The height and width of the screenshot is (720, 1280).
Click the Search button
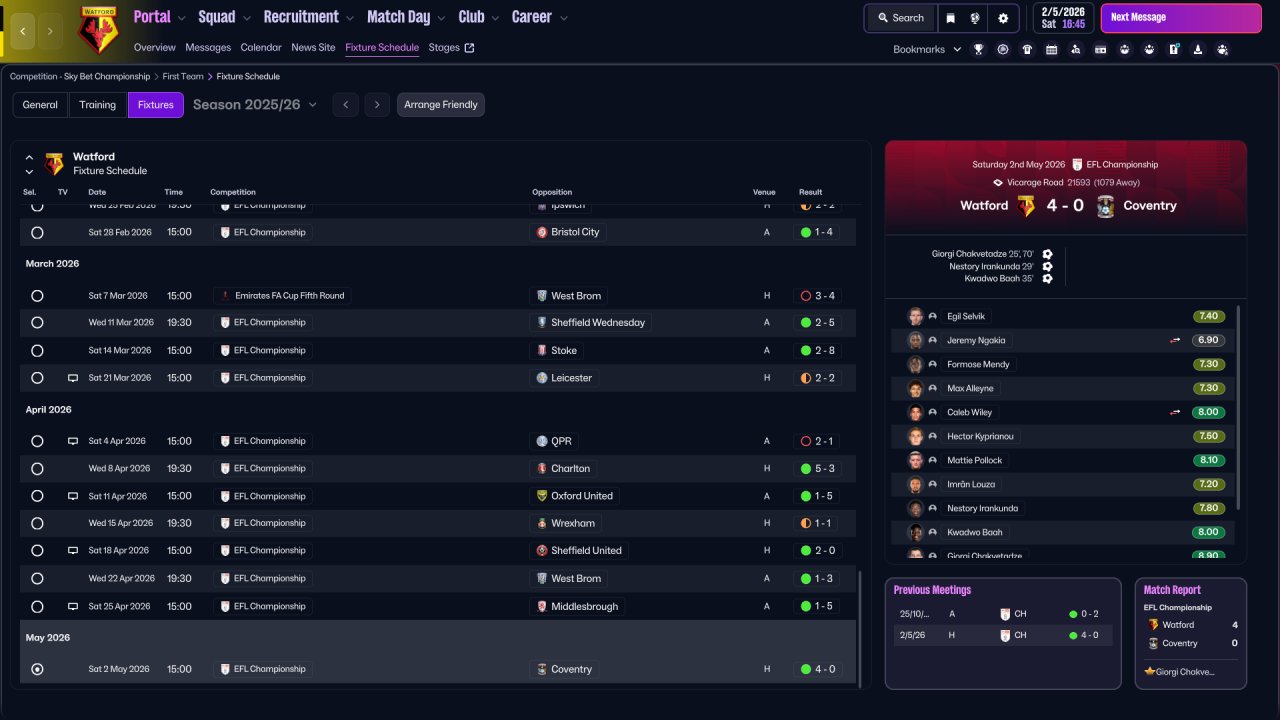[x=900, y=18]
